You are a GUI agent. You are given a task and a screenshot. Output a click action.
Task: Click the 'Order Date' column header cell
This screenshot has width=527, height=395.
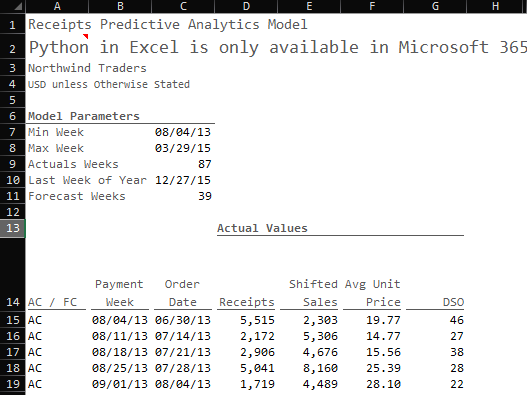coord(183,293)
